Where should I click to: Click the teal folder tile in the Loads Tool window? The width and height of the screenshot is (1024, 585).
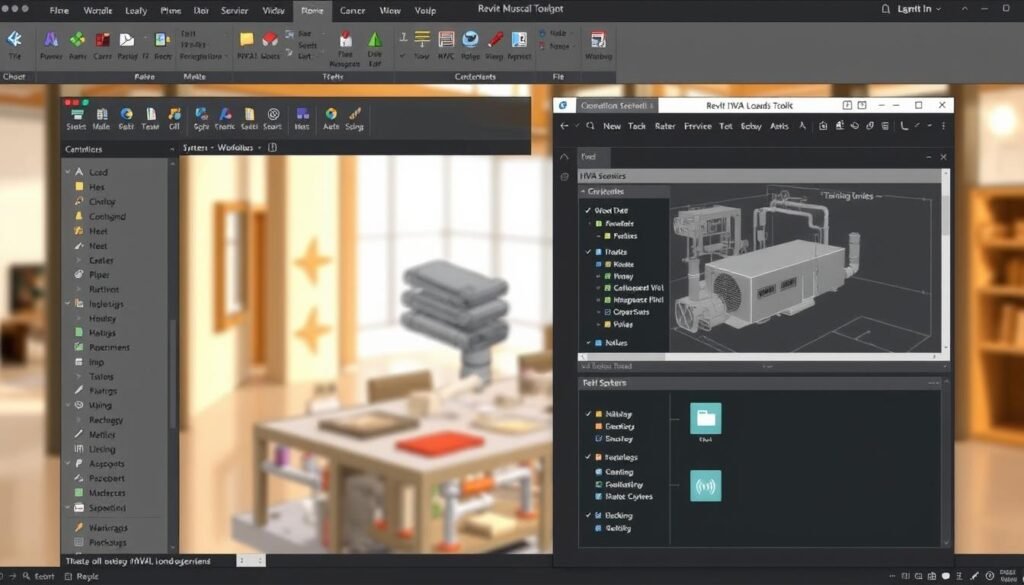click(x=706, y=419)
